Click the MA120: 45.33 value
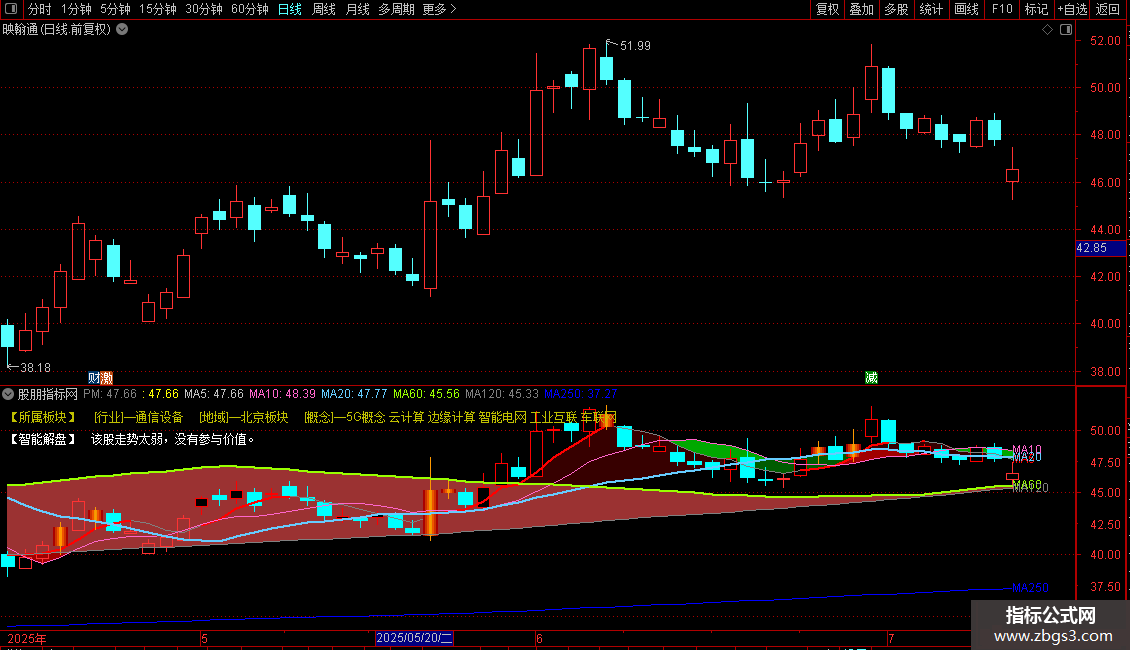Image resolution: width=1130 pixels, height=650 pixels. pyautogui.click(x=502, y=394)
